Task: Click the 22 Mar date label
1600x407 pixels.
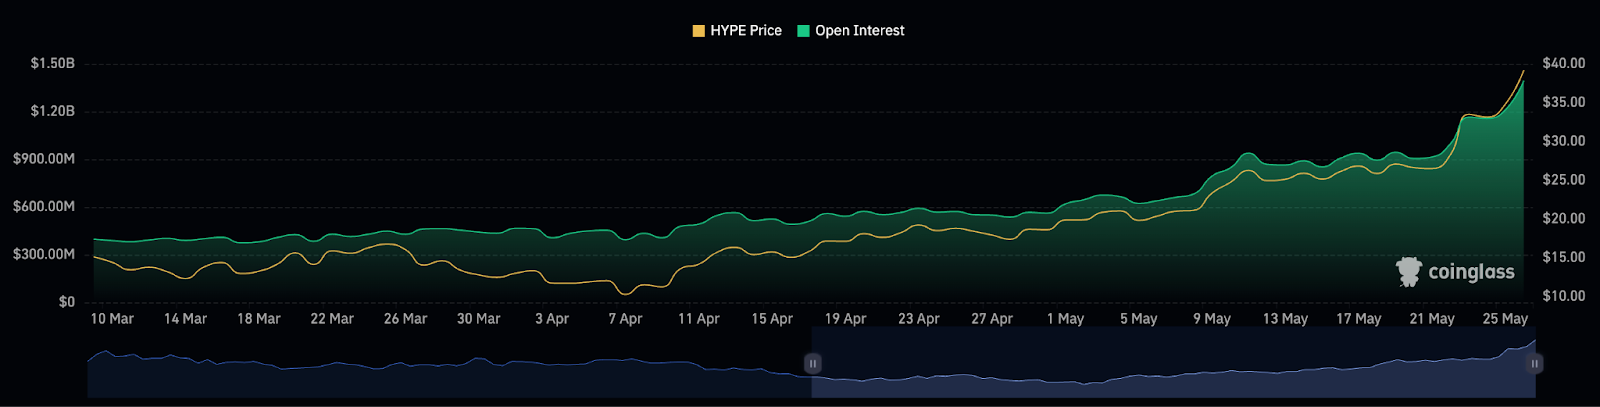Action: (x=332, y=319)
